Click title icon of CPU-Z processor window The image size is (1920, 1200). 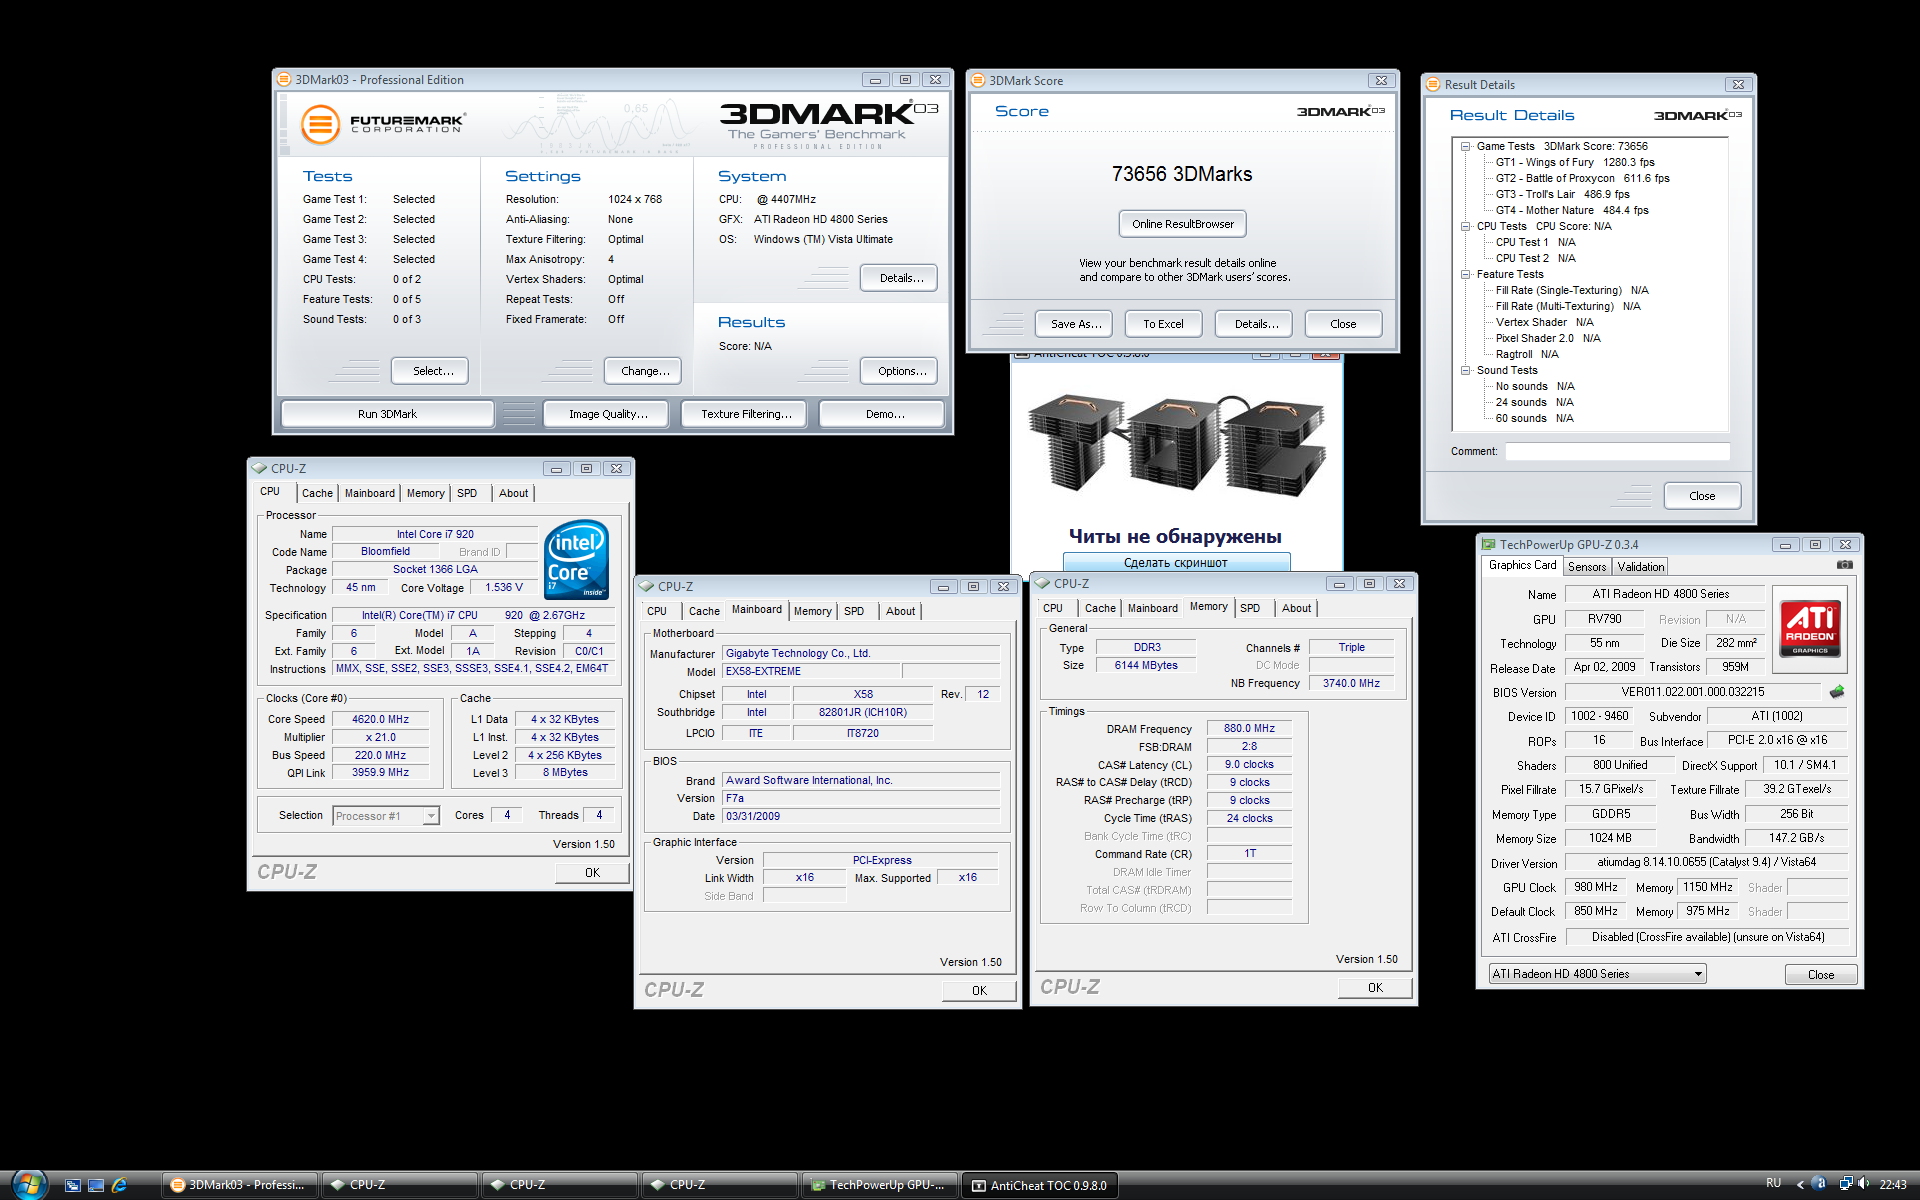260,469
